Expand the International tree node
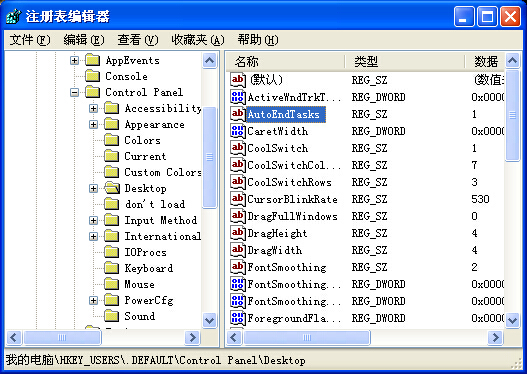Image resolution: width=527 pixels, height=374 pixels. [x=93, y=236]
